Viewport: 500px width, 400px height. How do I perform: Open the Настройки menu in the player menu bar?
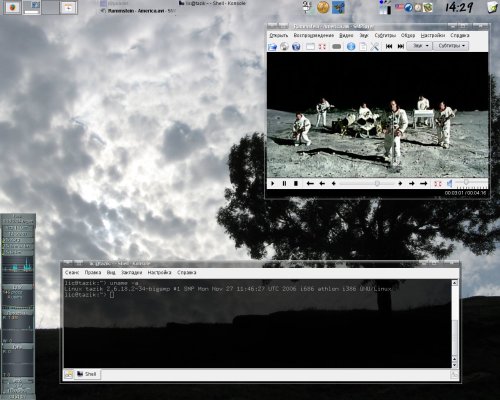(433, 35)
